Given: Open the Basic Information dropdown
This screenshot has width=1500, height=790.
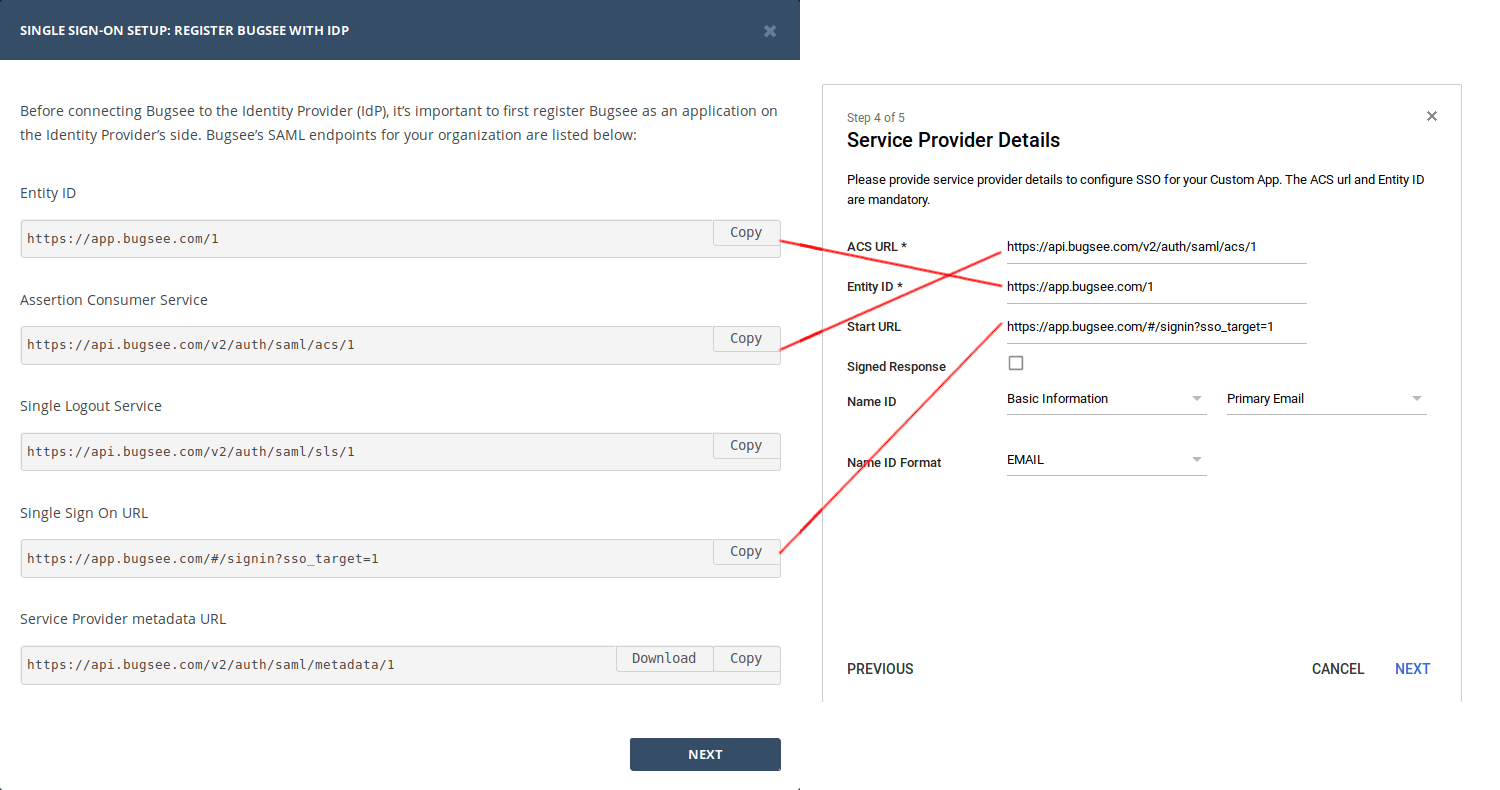Looking at the screenshot, I should tap(1105, 399).
